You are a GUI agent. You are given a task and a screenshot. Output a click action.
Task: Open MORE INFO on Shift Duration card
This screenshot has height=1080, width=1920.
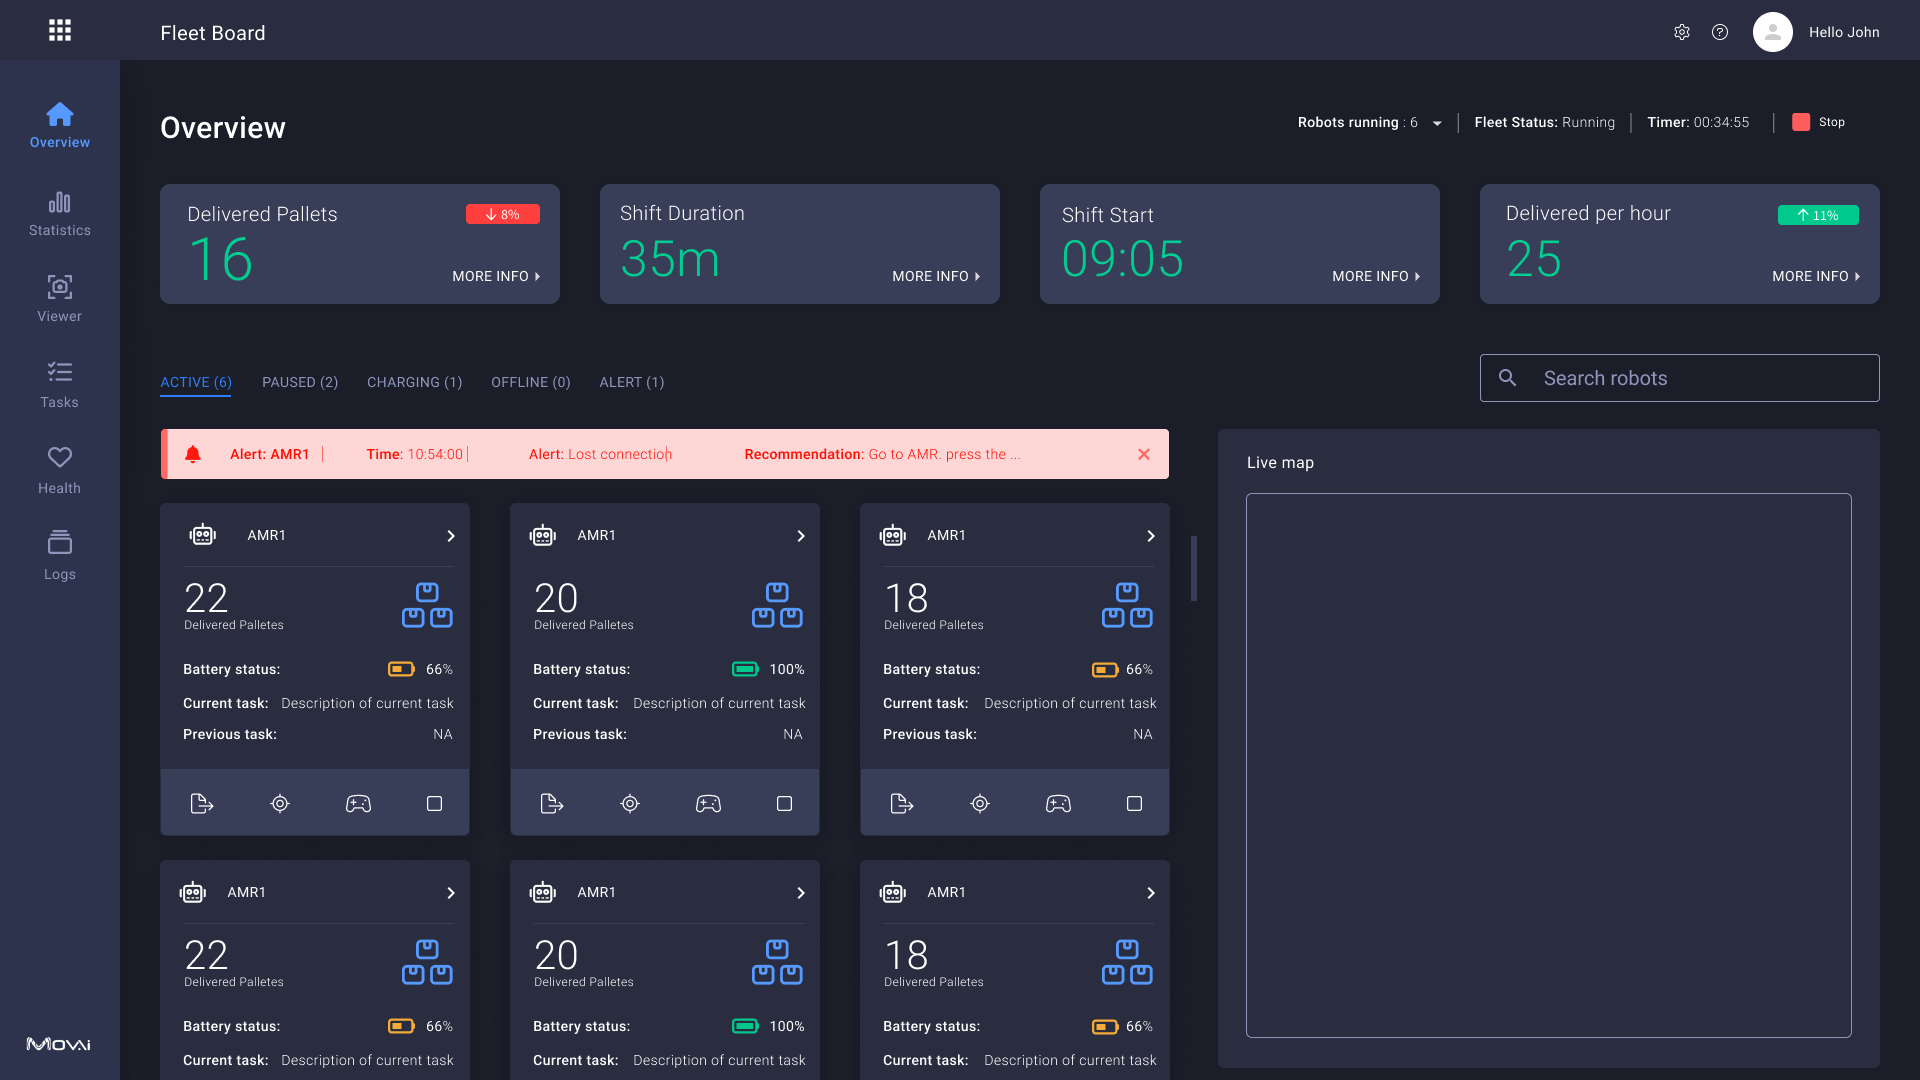point(936,276)
